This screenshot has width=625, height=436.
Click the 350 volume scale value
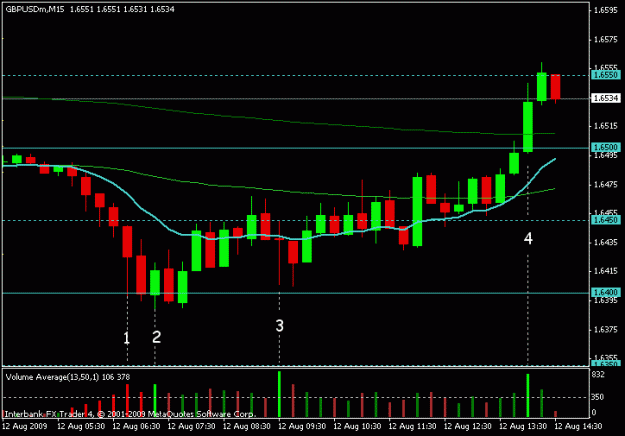[x=598, y=397]
